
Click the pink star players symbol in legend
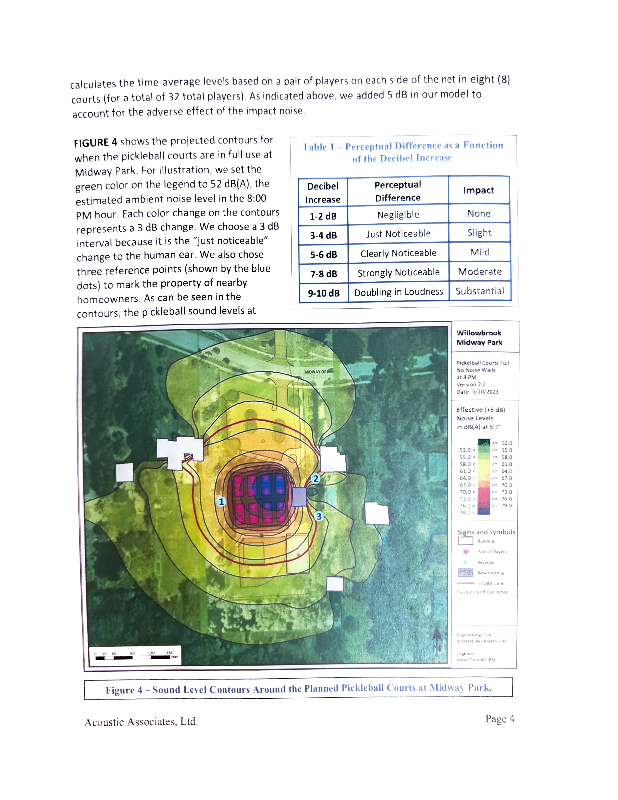coord(465,552)
